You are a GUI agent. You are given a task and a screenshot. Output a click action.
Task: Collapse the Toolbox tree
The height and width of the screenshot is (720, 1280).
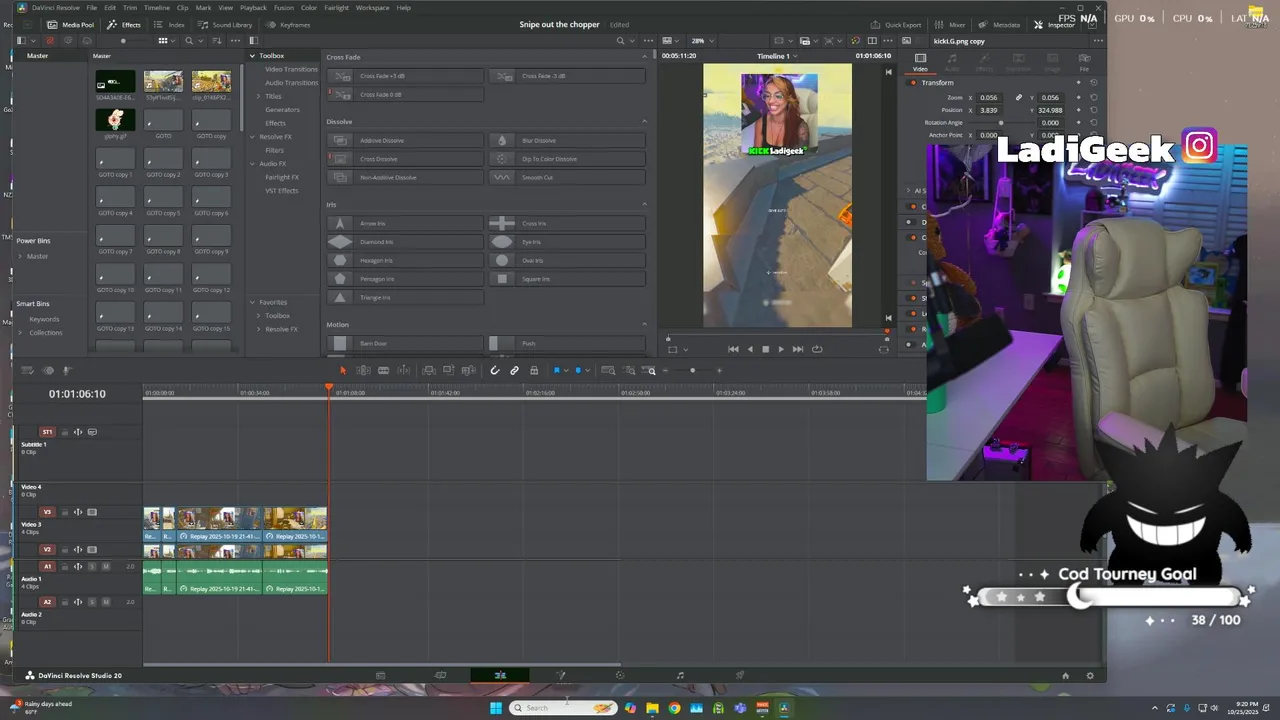point(252,56)
